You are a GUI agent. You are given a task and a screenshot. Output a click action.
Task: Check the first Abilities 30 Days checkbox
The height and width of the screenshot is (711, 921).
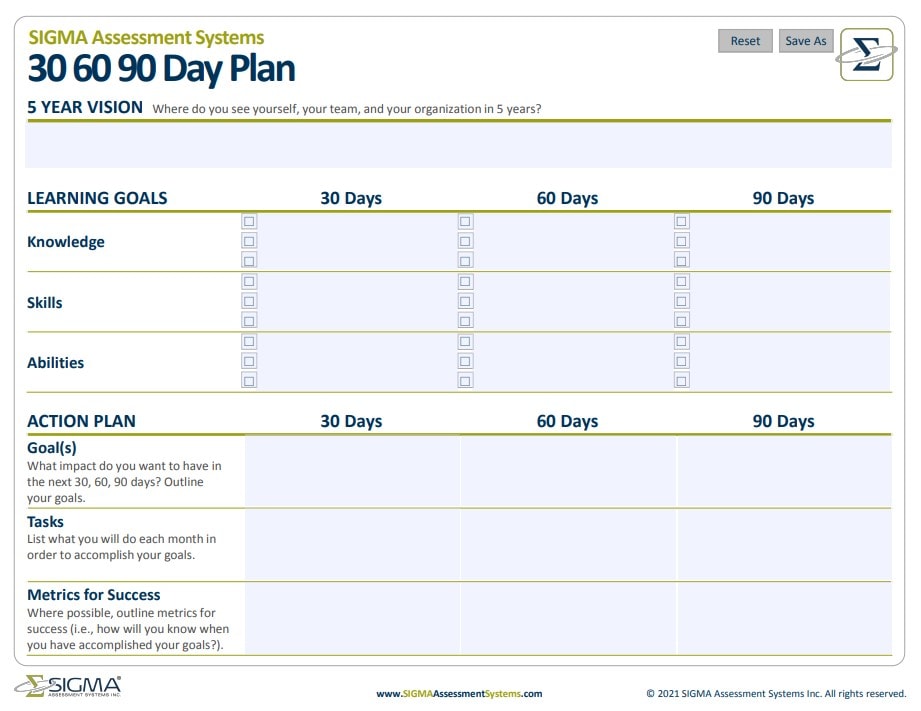(249, 342)
